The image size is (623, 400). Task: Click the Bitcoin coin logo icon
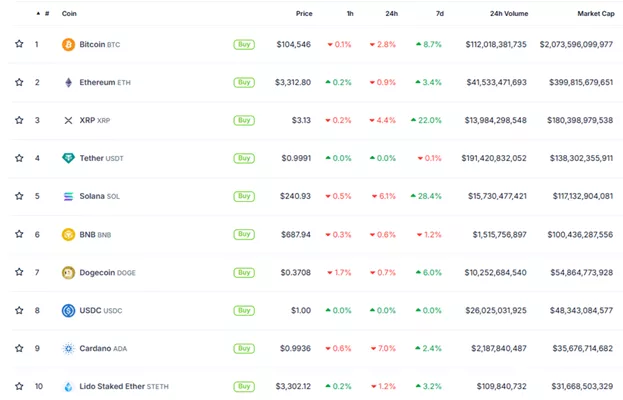coord(68,45)
